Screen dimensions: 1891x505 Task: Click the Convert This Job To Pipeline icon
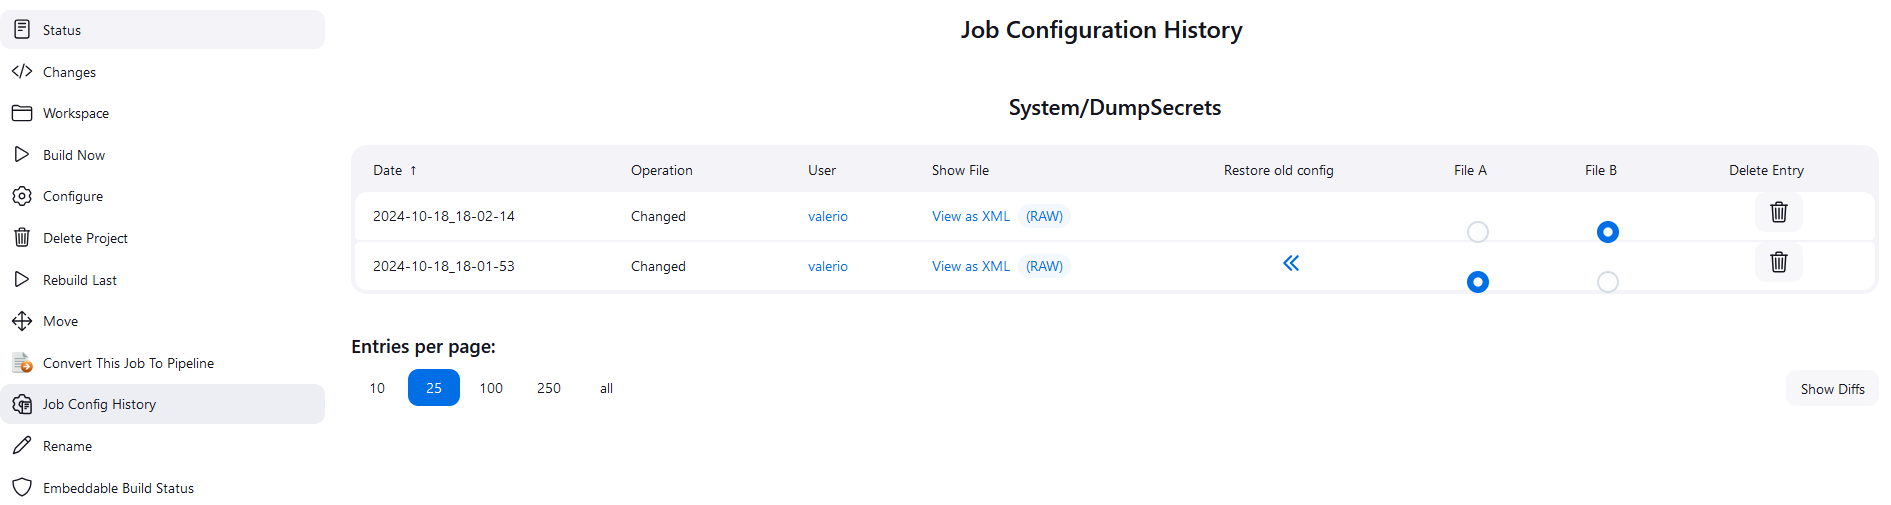tap(22, 363)
